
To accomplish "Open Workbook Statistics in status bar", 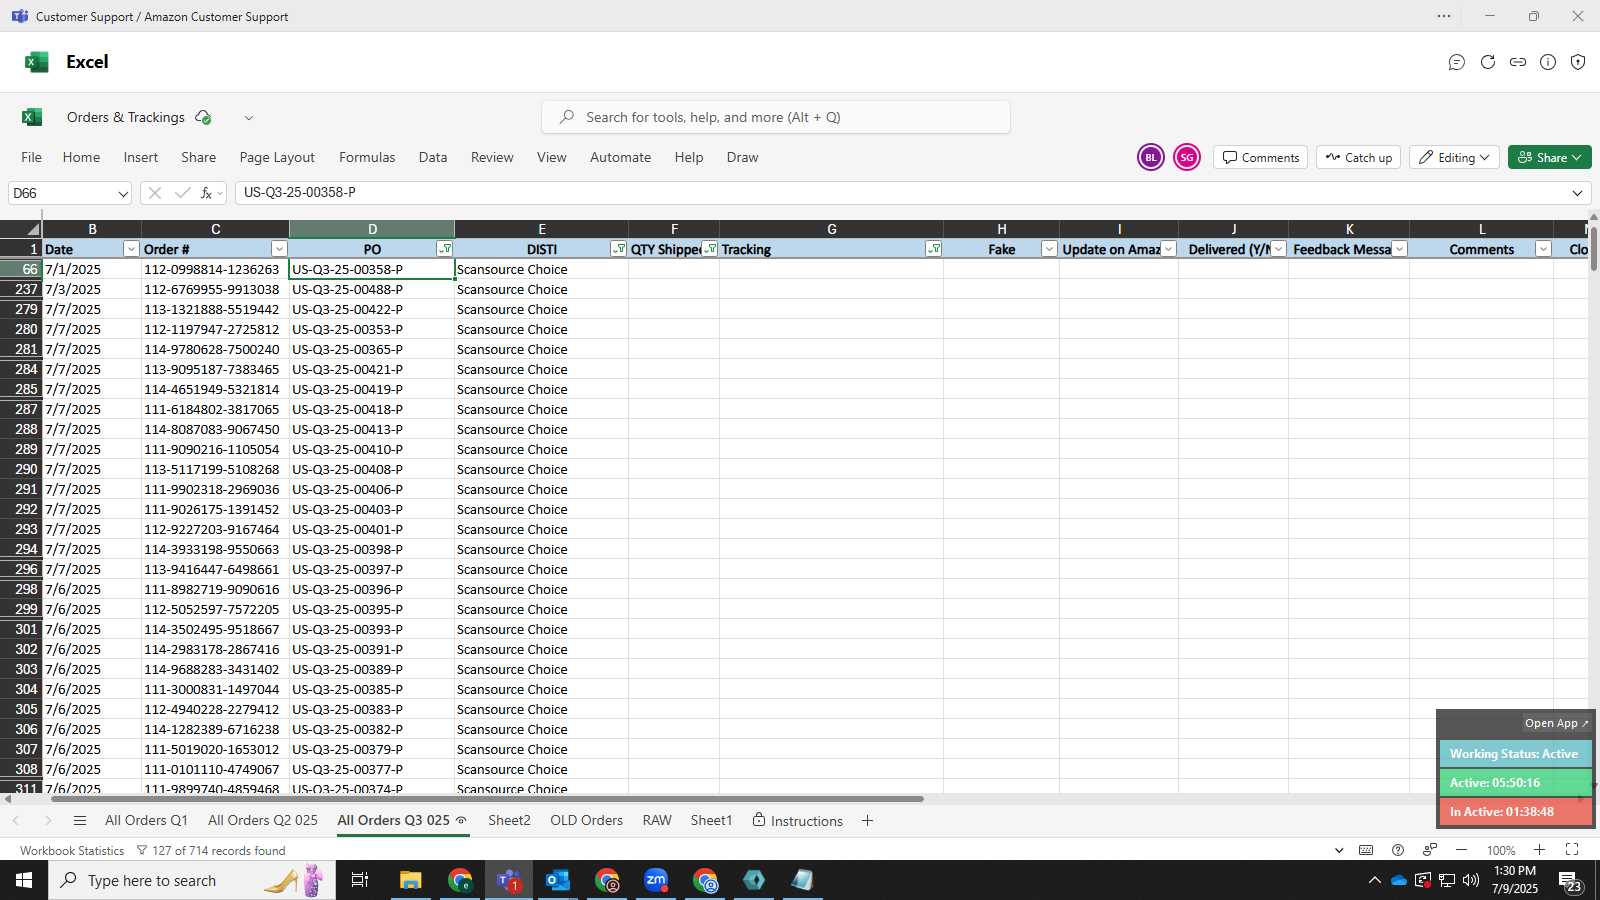I will tap(72, 851).
